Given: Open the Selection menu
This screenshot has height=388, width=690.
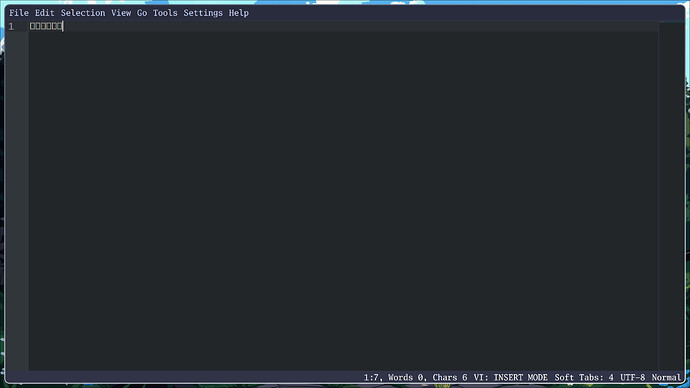Looking at the screenshot, I should [x=83, y=13].
